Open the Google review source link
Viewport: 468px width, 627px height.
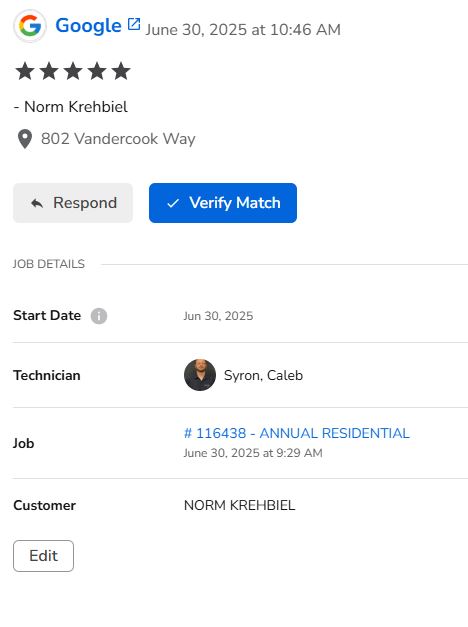[x=88, y=26]
